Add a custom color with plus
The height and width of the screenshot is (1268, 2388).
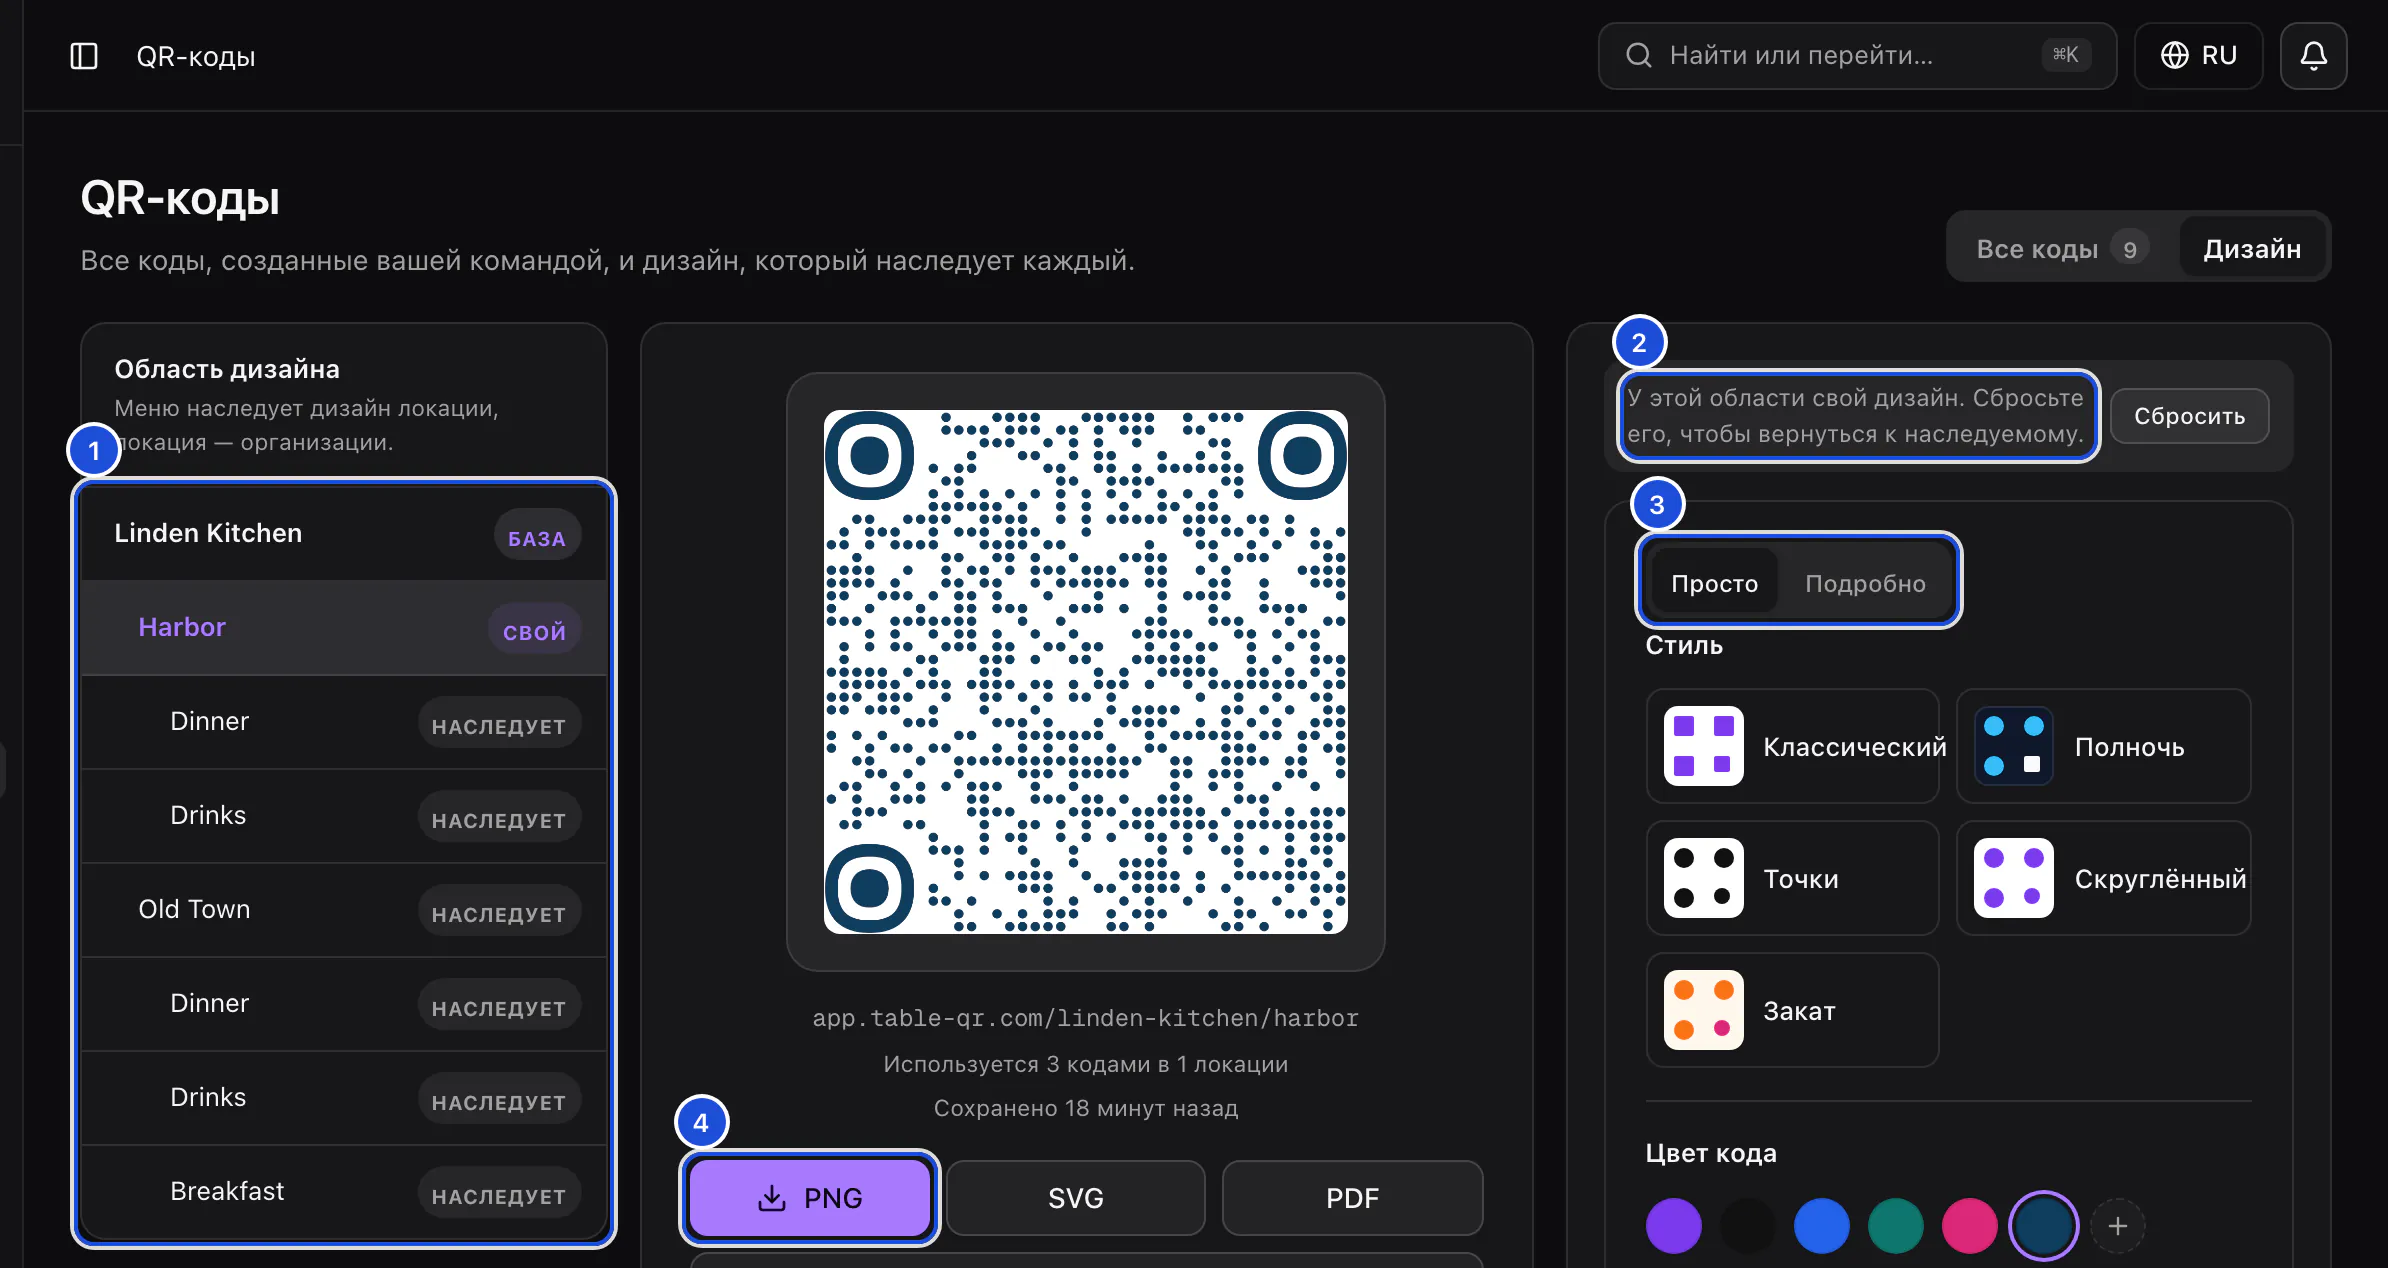2117,1226
